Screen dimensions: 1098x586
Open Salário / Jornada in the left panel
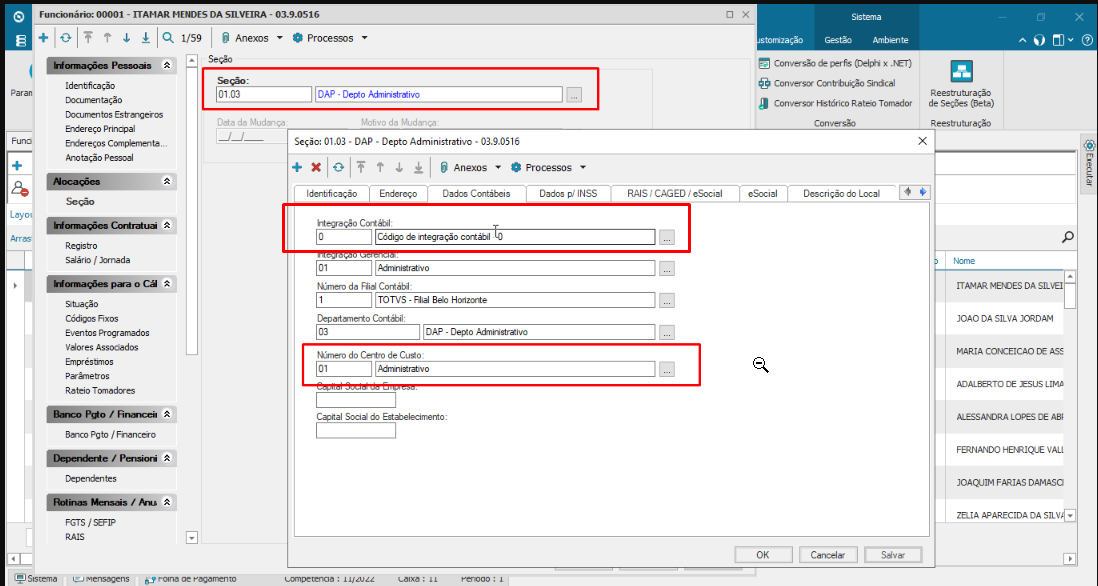tap(97, 260)
